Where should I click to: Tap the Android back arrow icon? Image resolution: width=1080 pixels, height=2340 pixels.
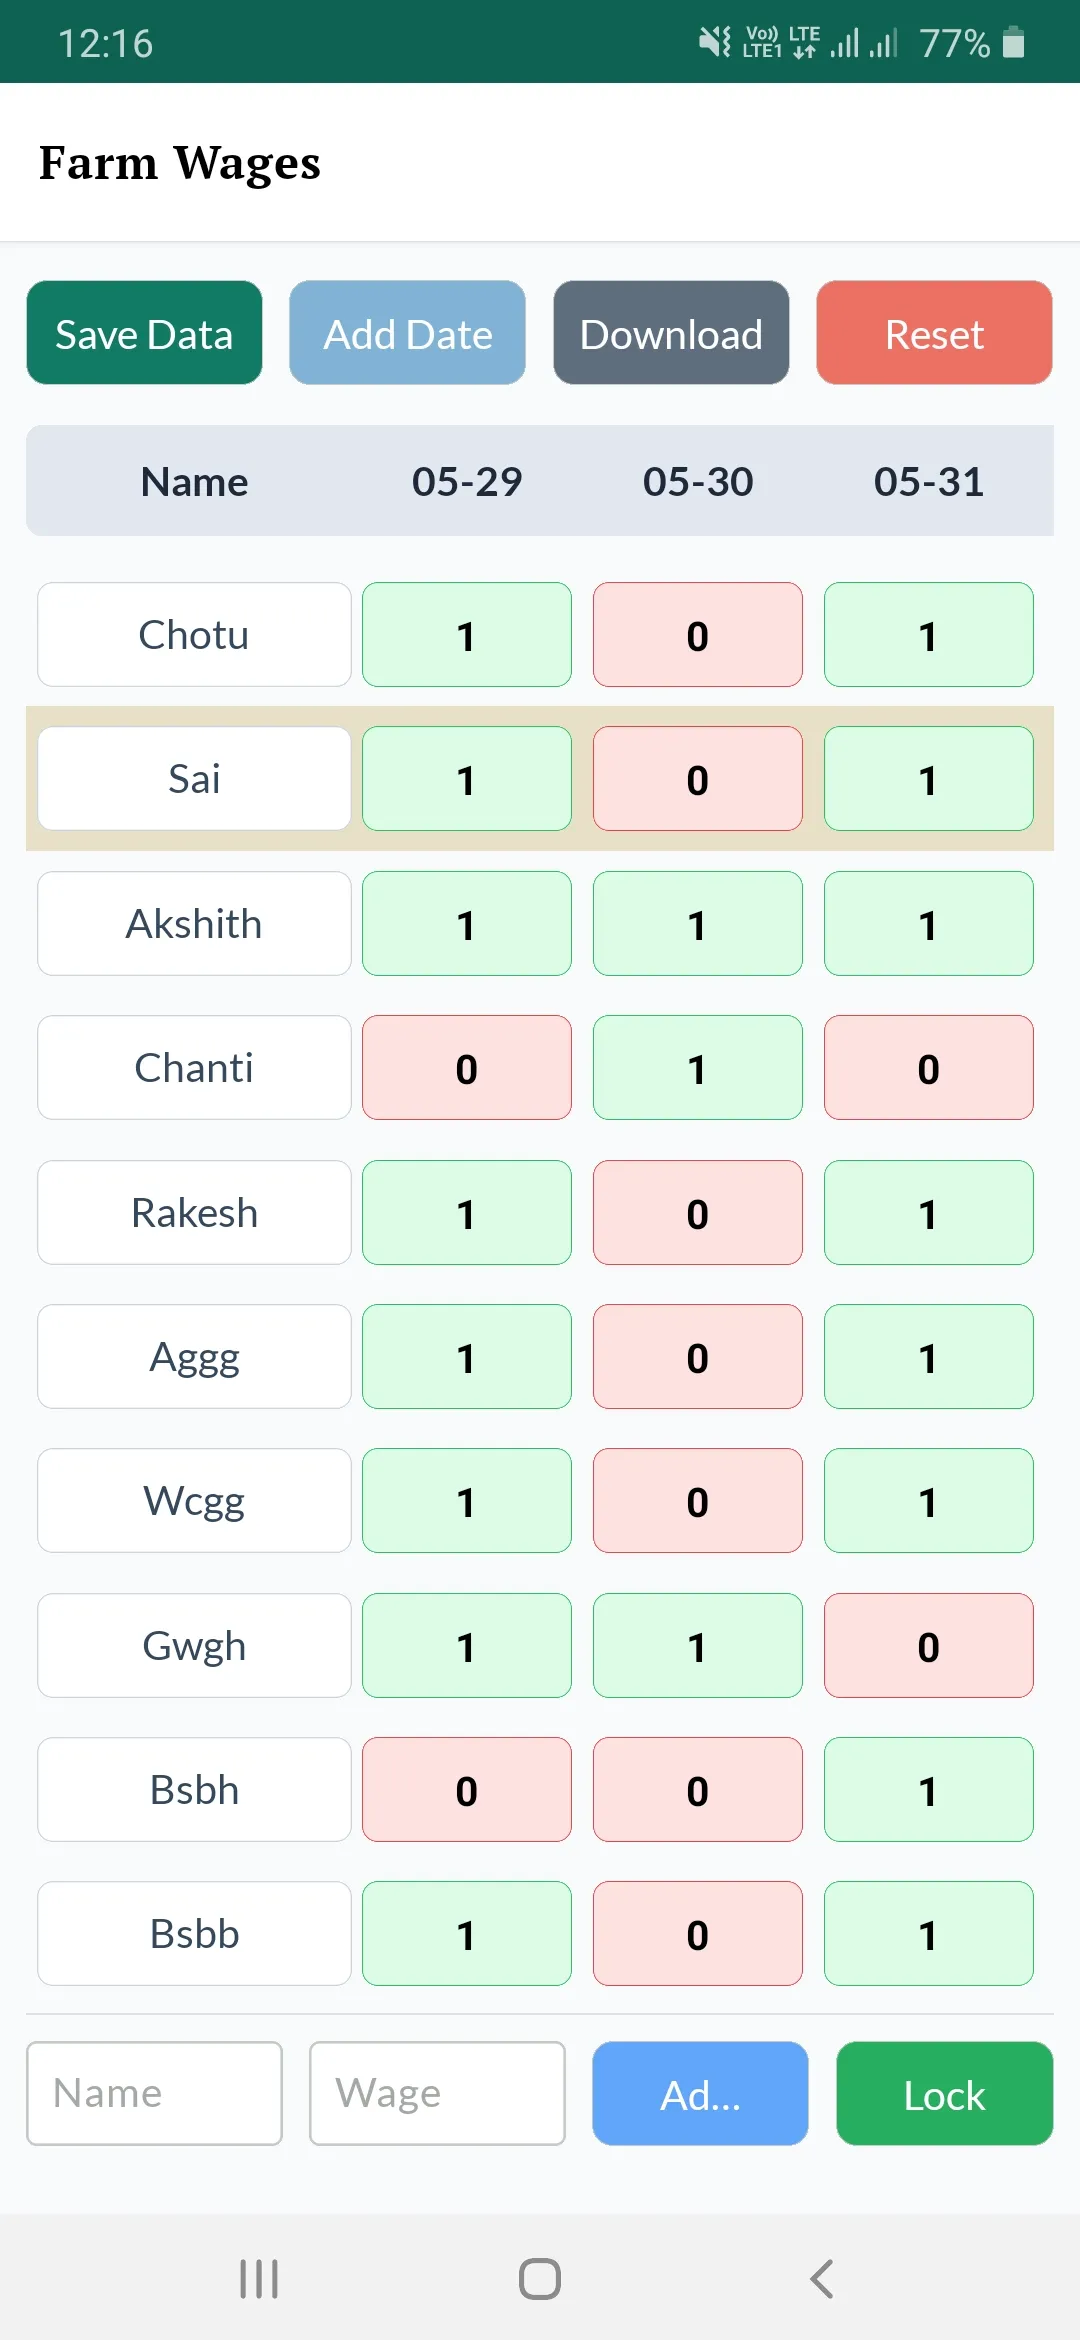pos(821,2279)
